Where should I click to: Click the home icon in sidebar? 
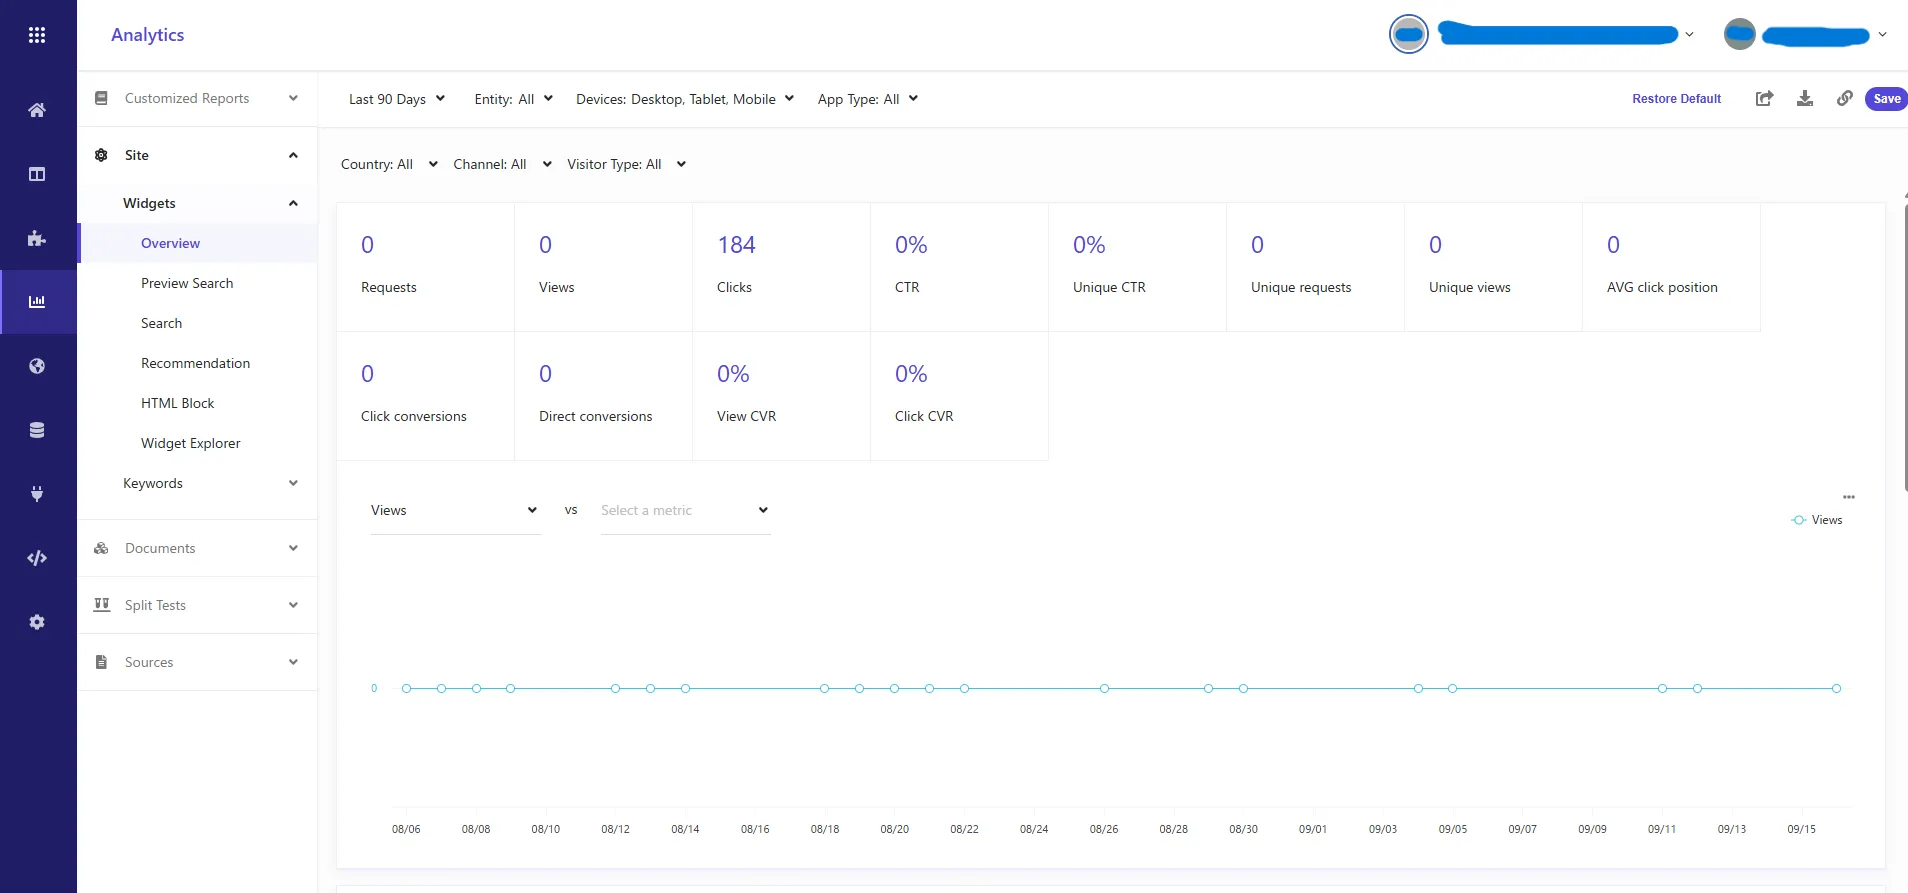[x=37, y=110]
